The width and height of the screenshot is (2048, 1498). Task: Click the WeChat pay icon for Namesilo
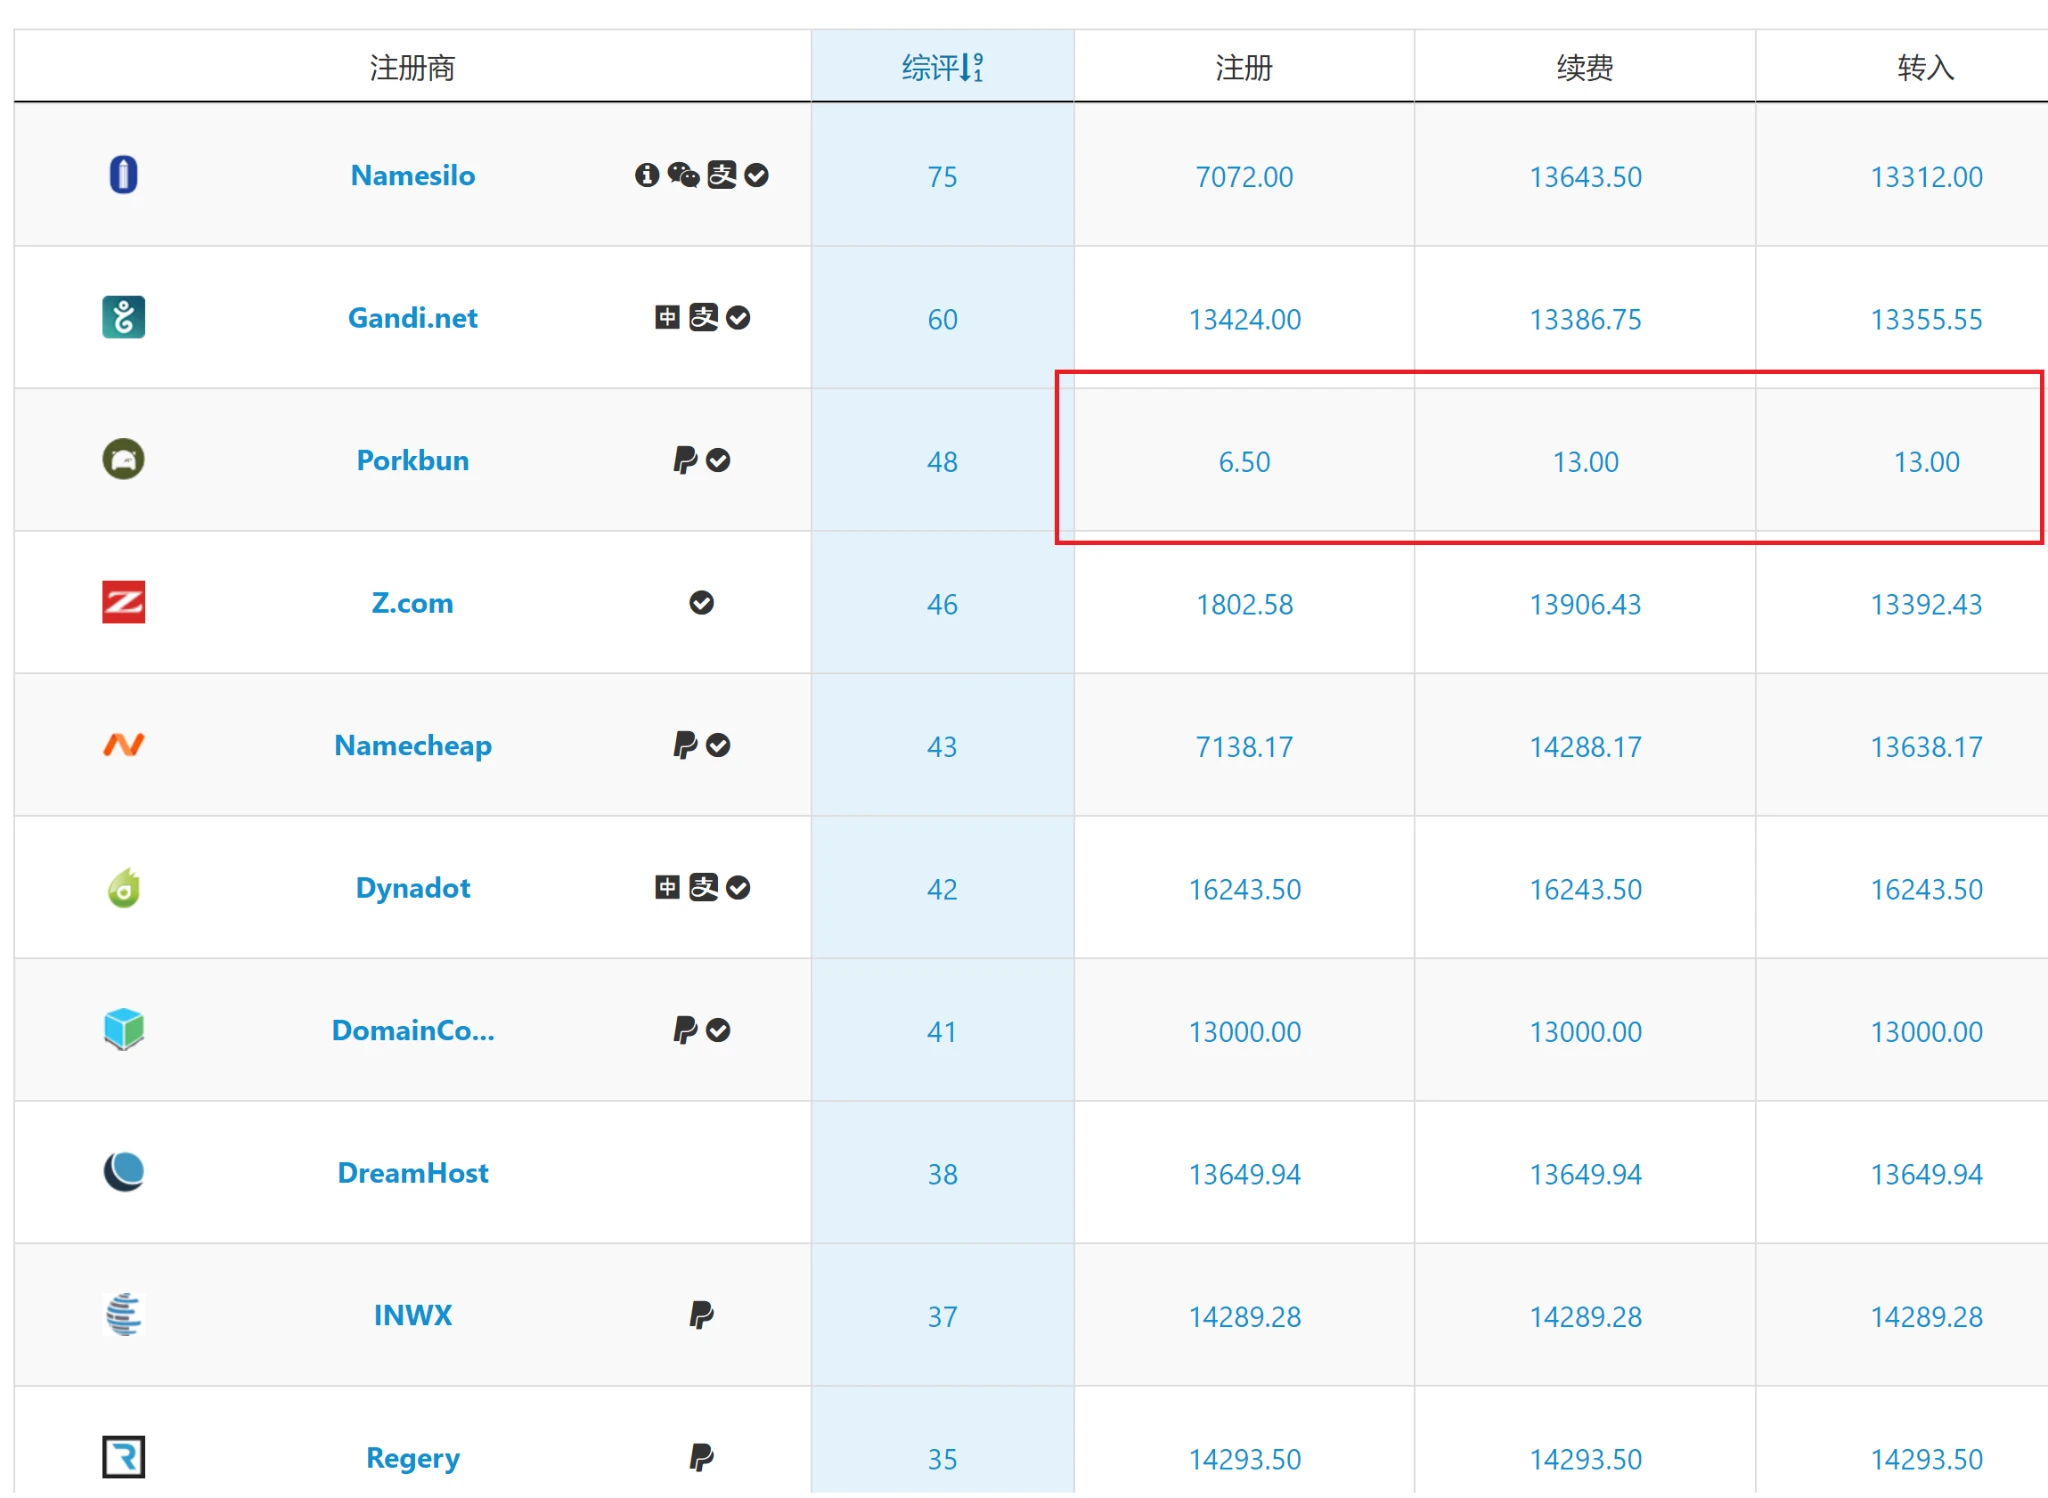click(x=683, y=175)
